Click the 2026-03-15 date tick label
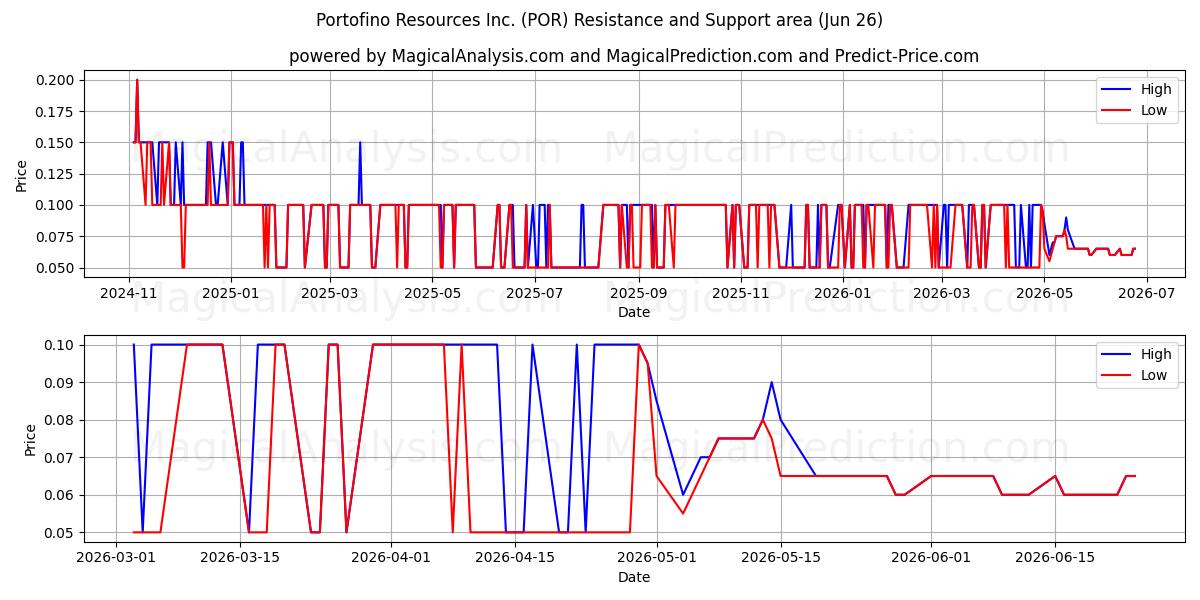The width and height of the screenshot is (1200, 600). 240,558
